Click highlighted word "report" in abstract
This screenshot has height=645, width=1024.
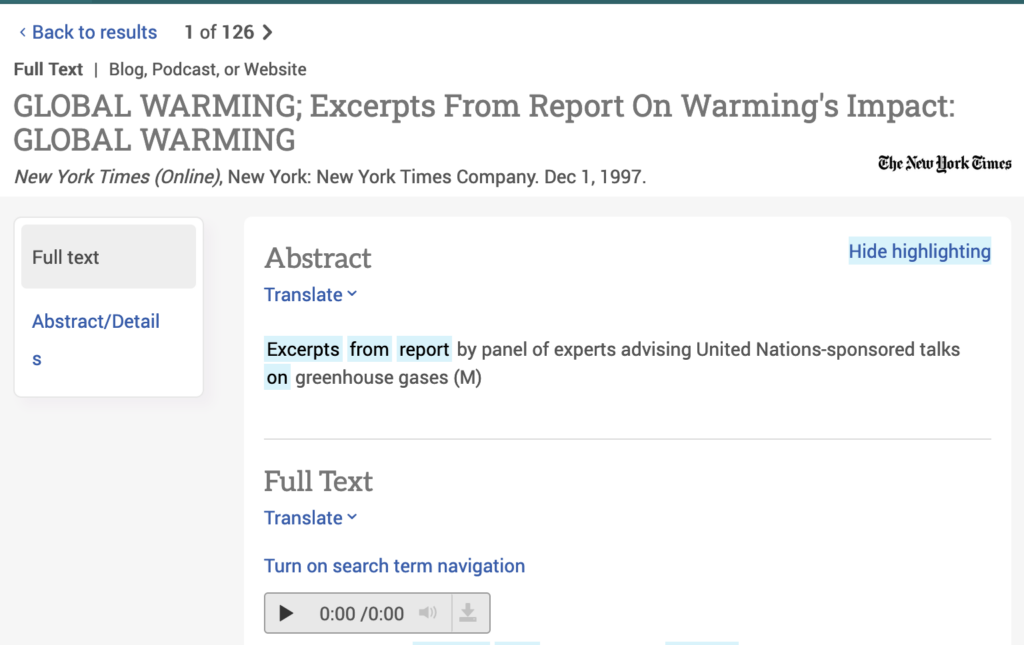click(x=424, y=350)
